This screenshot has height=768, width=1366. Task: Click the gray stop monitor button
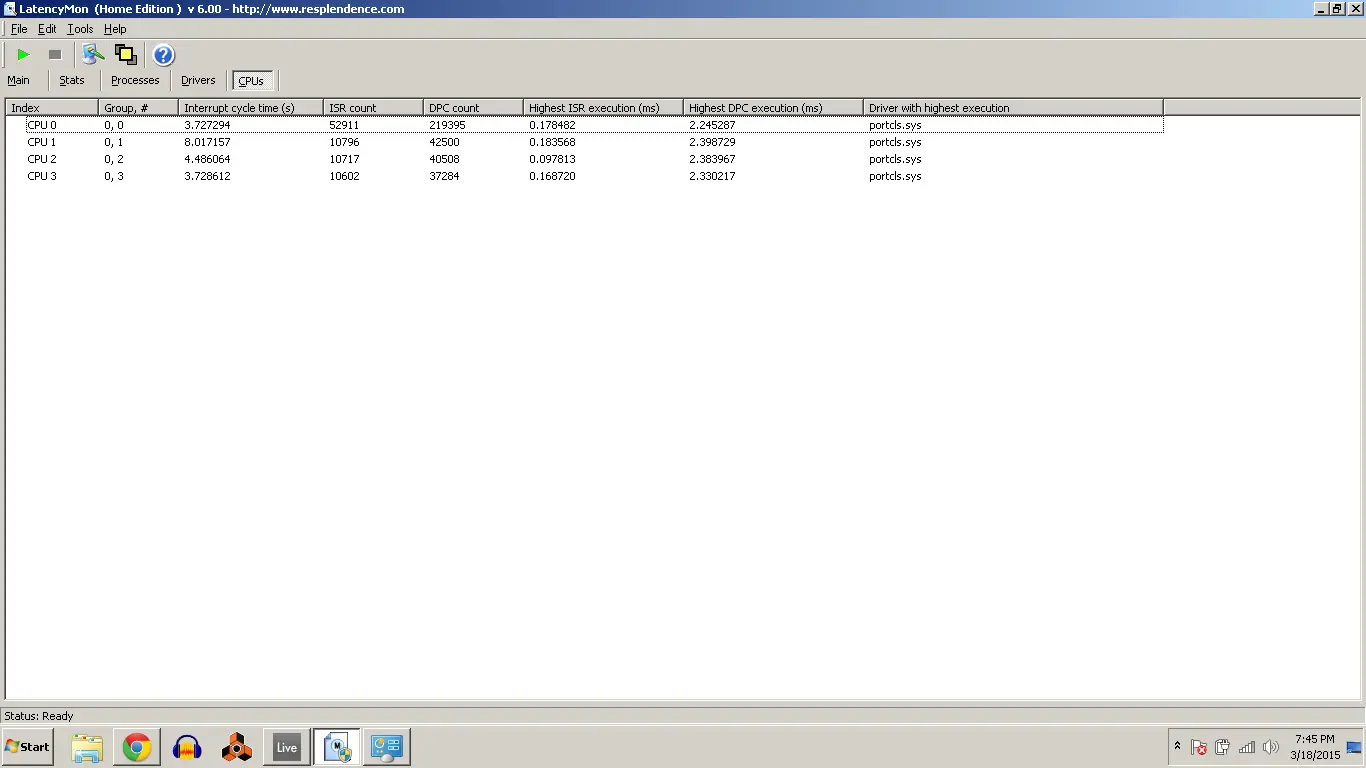point(55,55)
